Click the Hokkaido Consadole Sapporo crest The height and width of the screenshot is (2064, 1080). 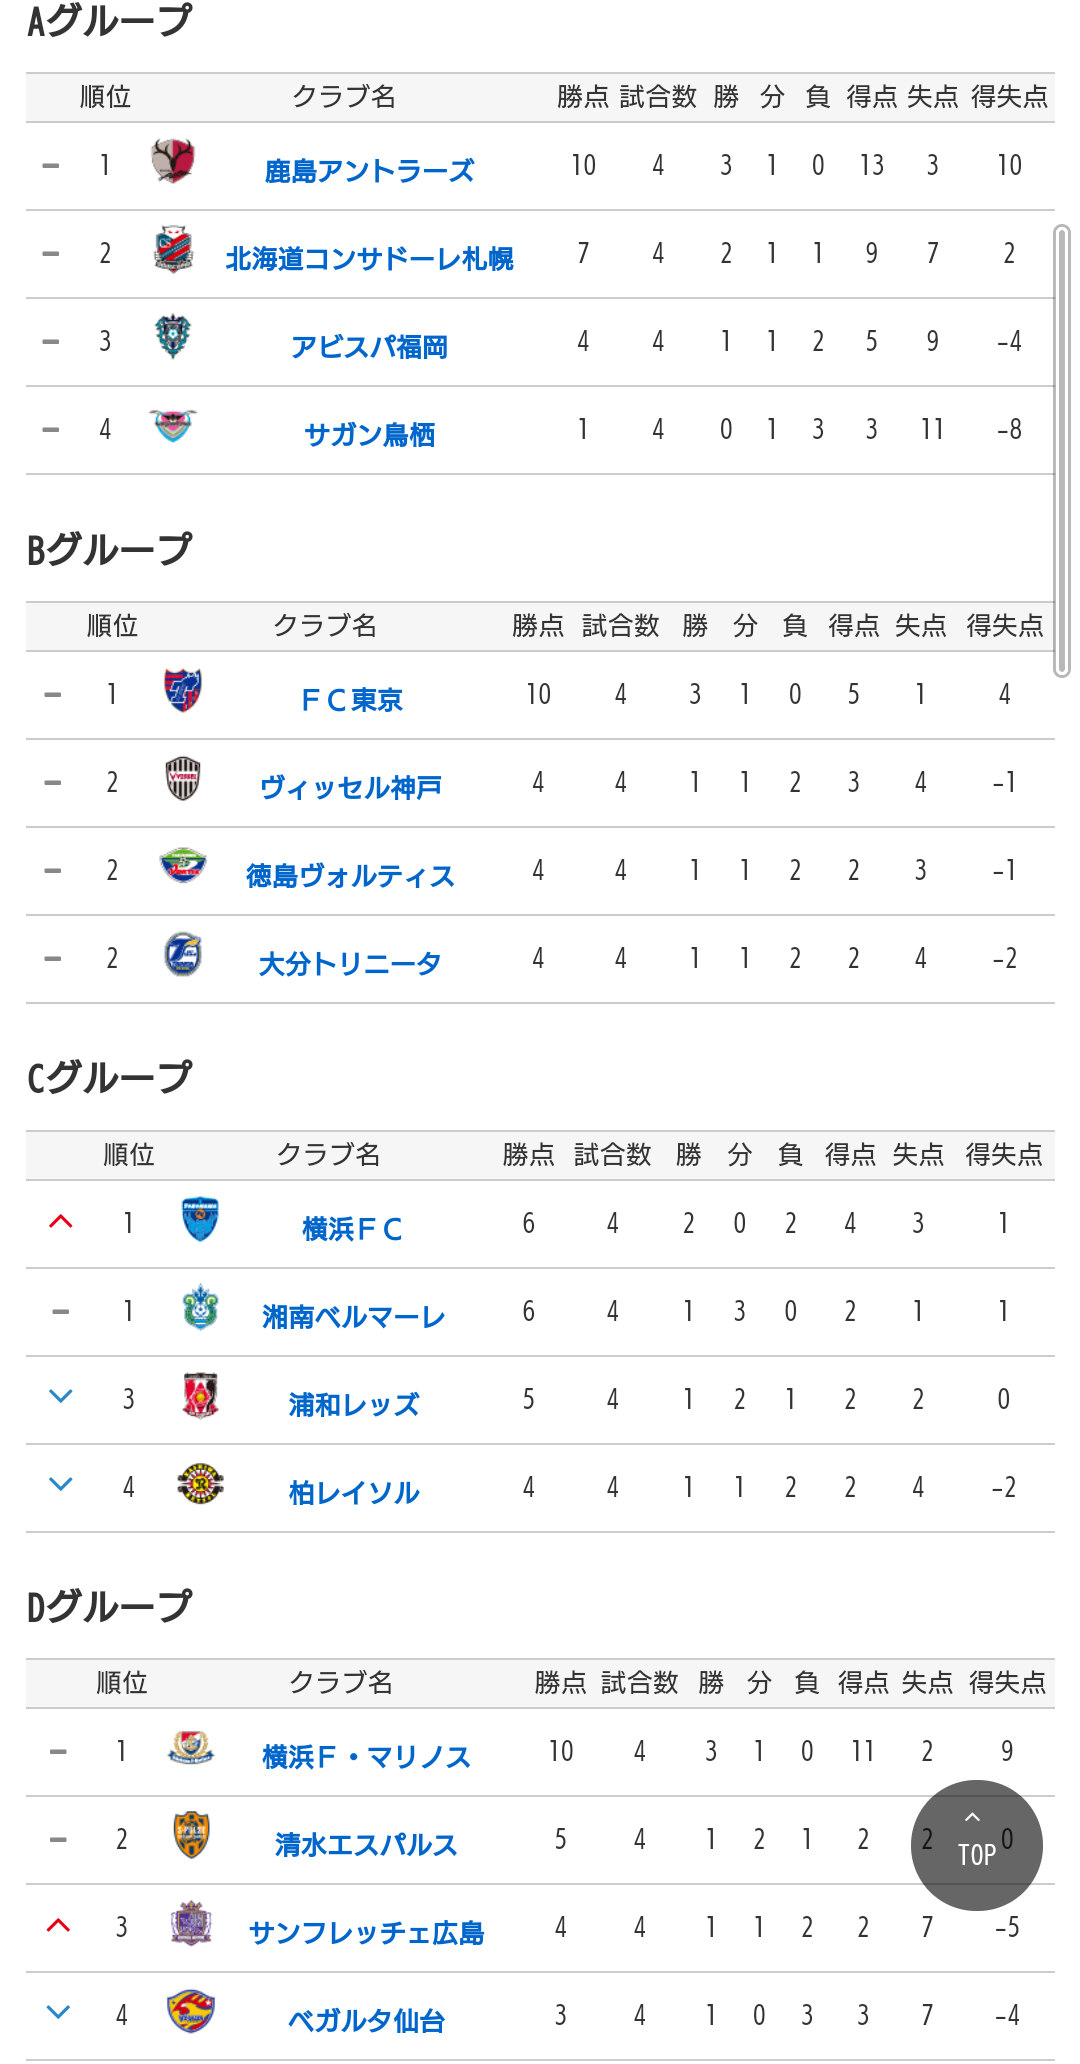click(x=173, y=250)
